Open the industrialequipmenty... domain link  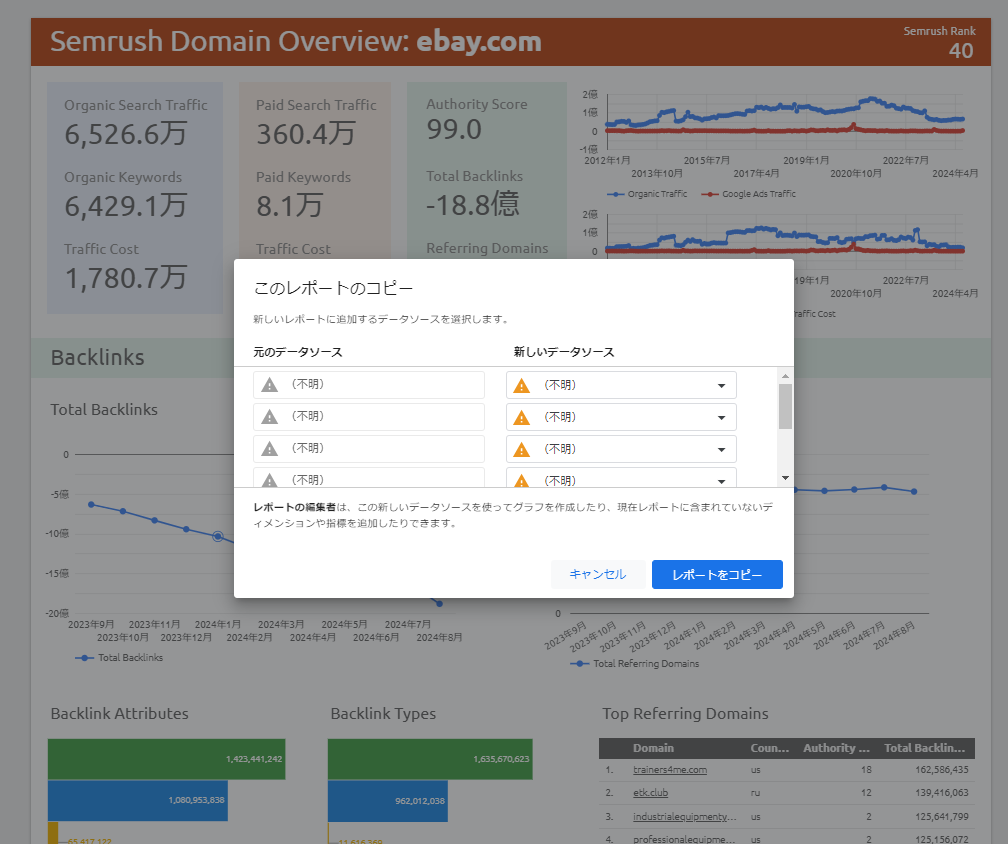(x=684, y=816)
